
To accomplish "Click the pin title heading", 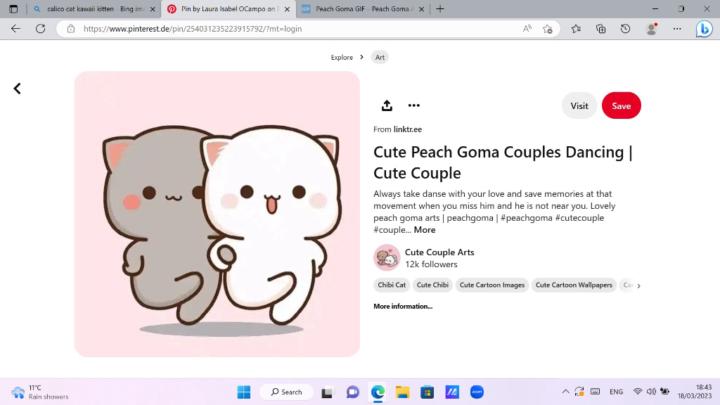I will coord(503,163).
